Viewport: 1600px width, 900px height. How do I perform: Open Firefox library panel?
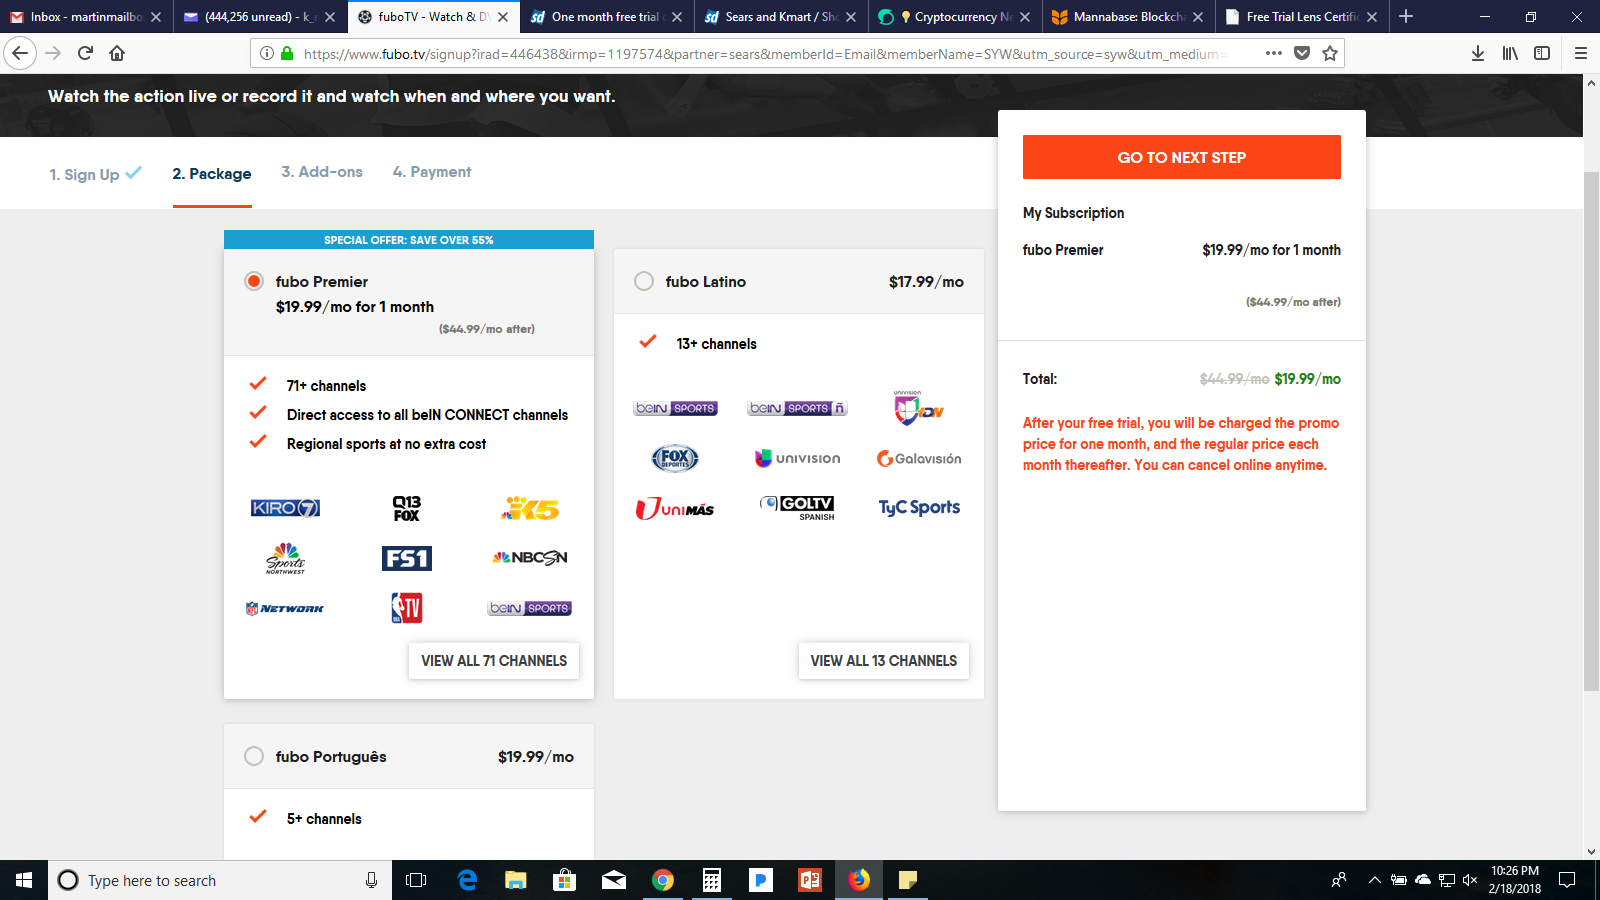coord(1510,53)
